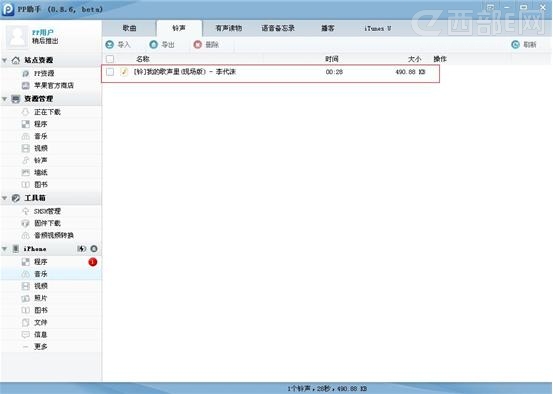Click the user avatar picture
This screenshot has width=553, height=394.
click(17, 37)
